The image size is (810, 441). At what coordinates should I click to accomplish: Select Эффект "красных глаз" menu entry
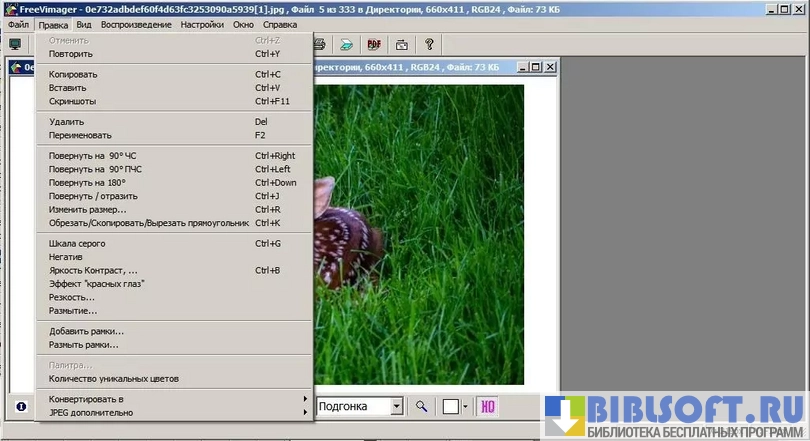[97, 284]
